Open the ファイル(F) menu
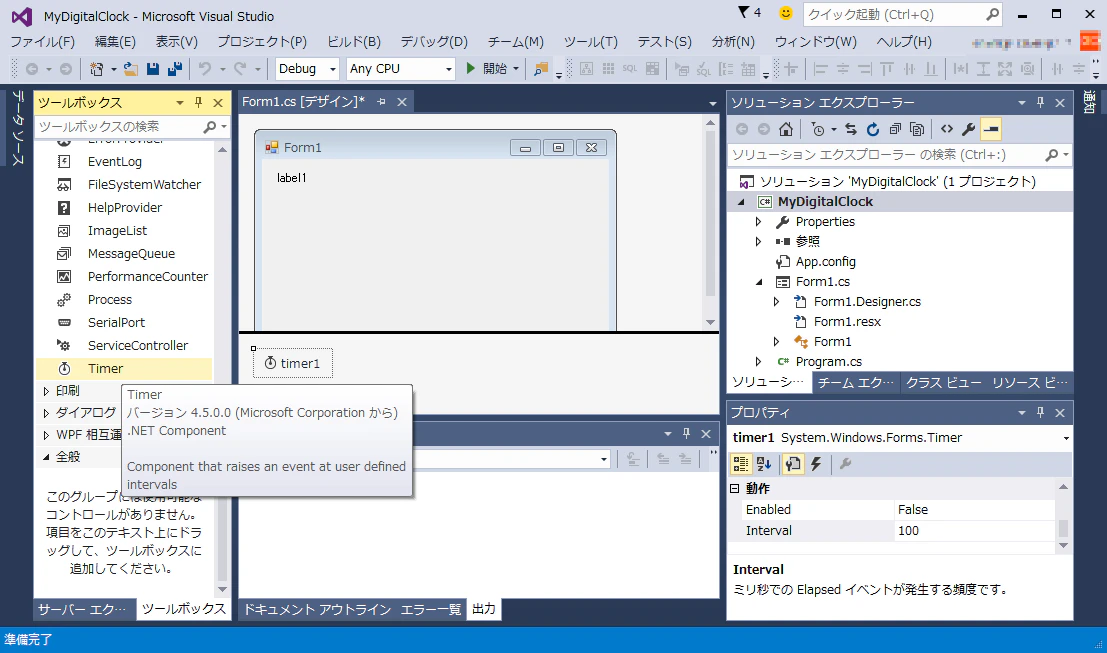This screenshot has width=1107, height=653. coord(42,42)
